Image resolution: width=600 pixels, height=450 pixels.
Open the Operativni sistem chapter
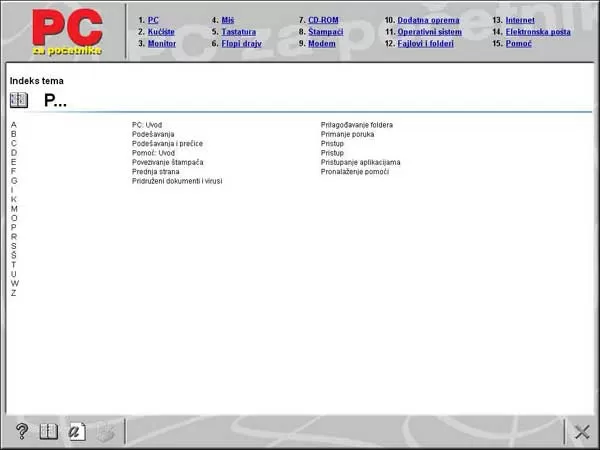pyautogui.click(x=429, y=32)
